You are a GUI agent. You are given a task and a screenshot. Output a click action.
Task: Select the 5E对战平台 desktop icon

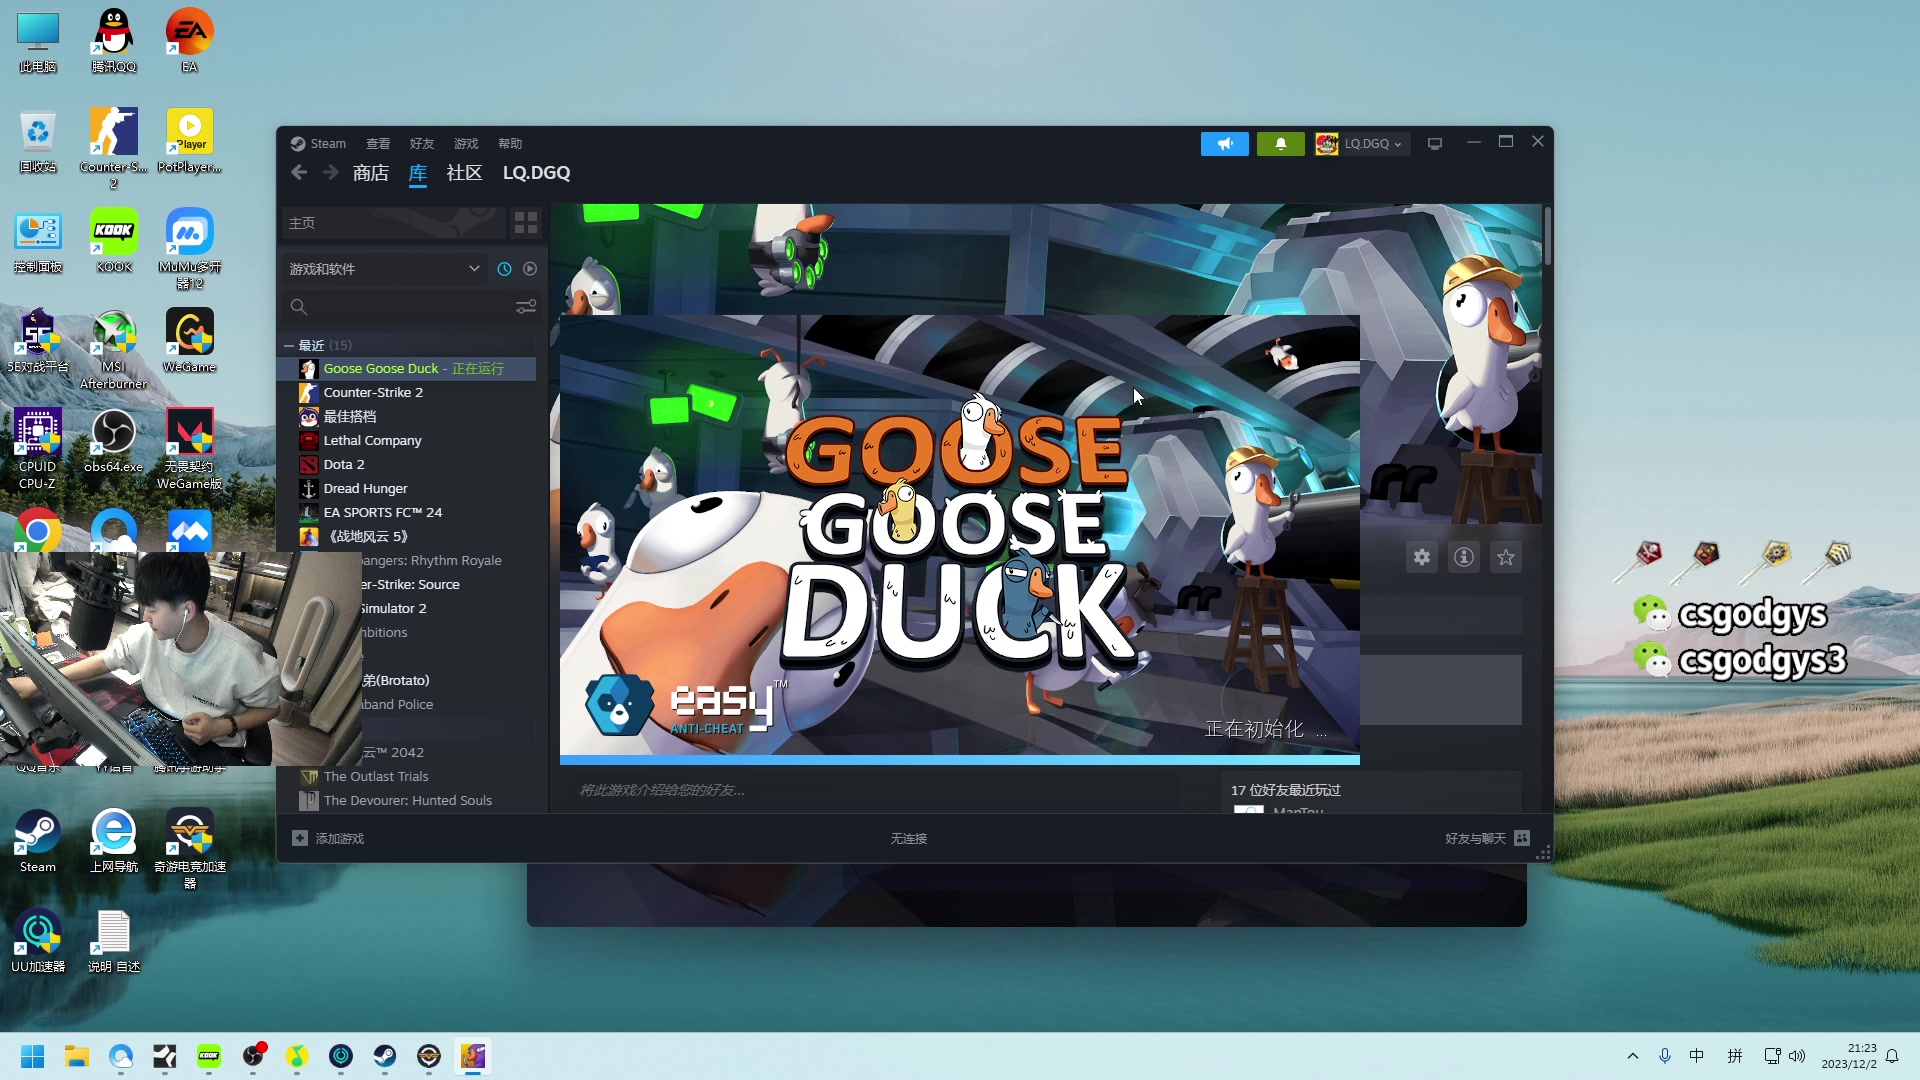pos(38,341)
